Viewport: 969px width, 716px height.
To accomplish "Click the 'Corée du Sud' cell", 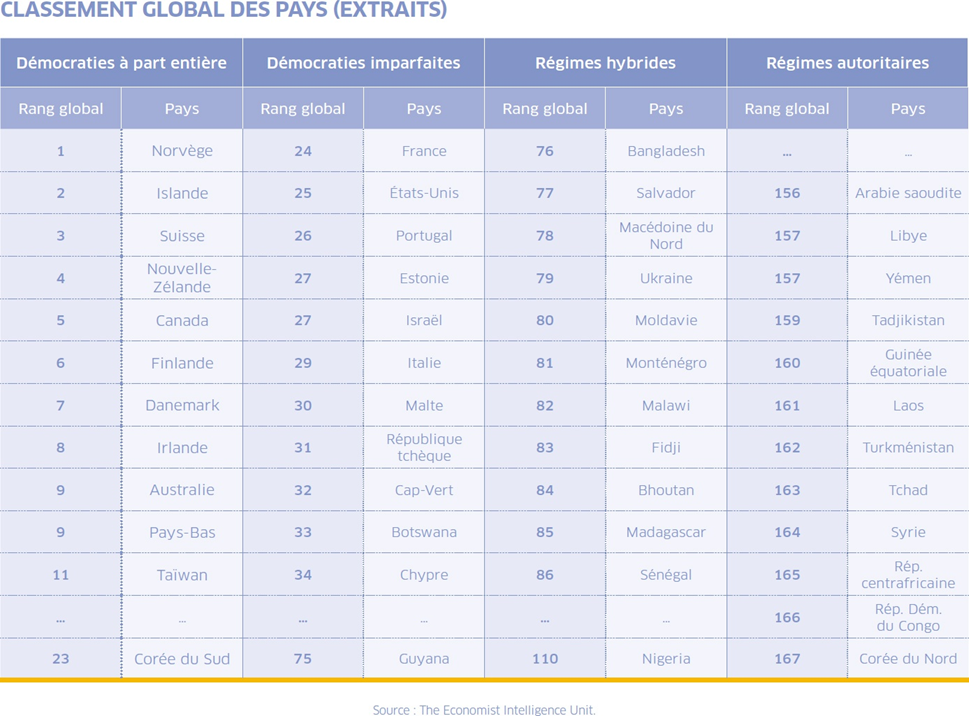I will click(x=182, y=659).
